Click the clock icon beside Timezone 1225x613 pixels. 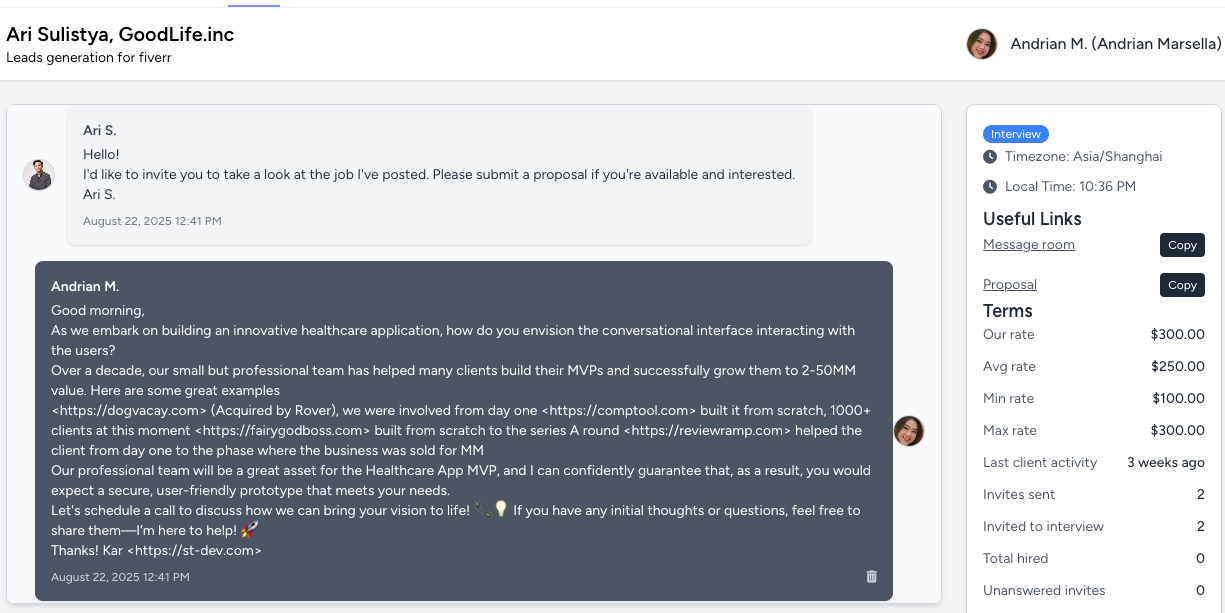(990, 157)
